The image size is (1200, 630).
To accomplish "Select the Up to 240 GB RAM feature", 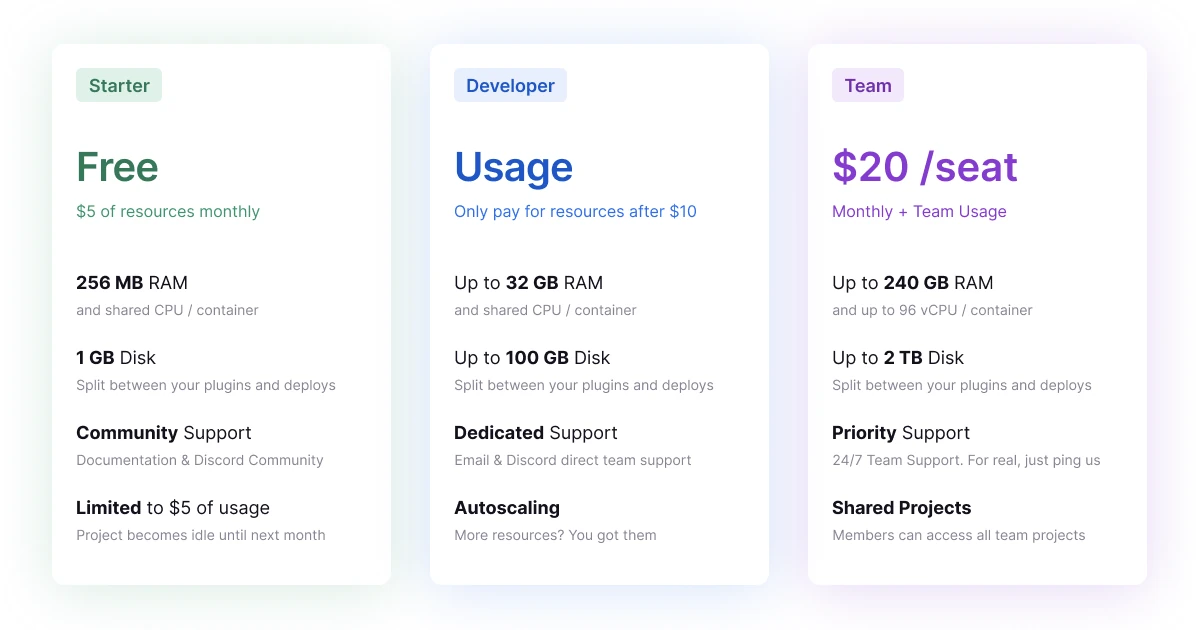I will point(912,283).
